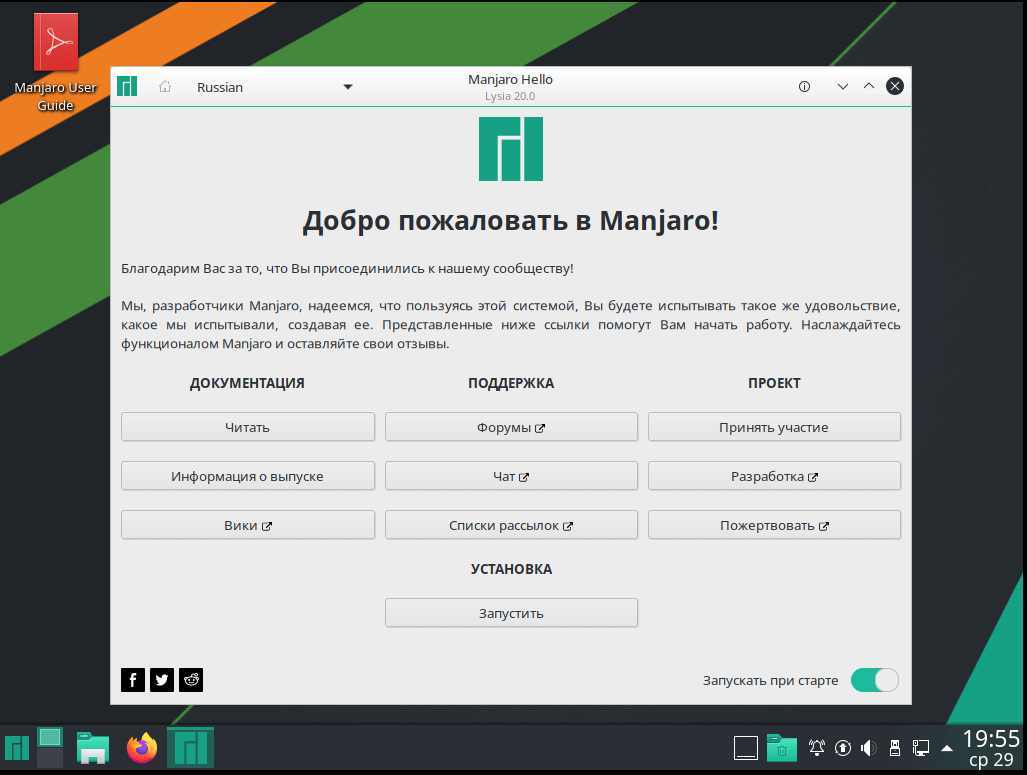1027x775 pixels.
Task: Click Принять участие button
Action: (x=774, y=427)
